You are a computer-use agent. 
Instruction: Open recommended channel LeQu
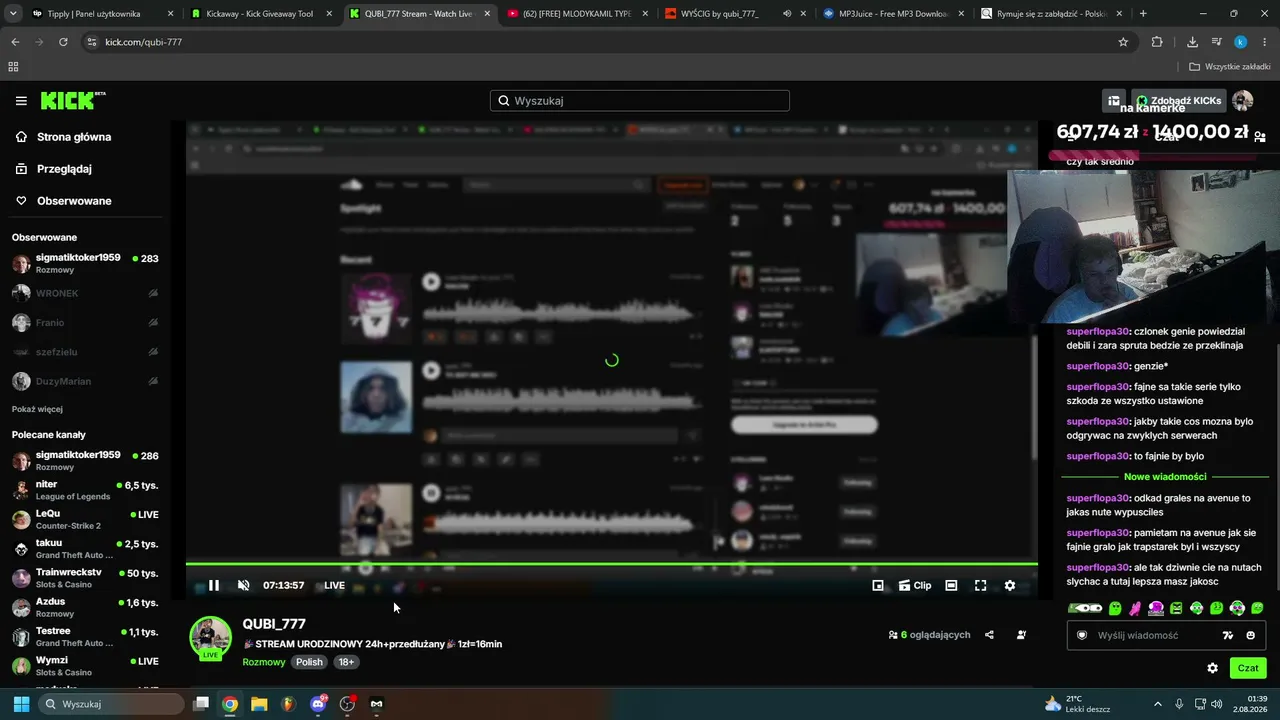85,519
